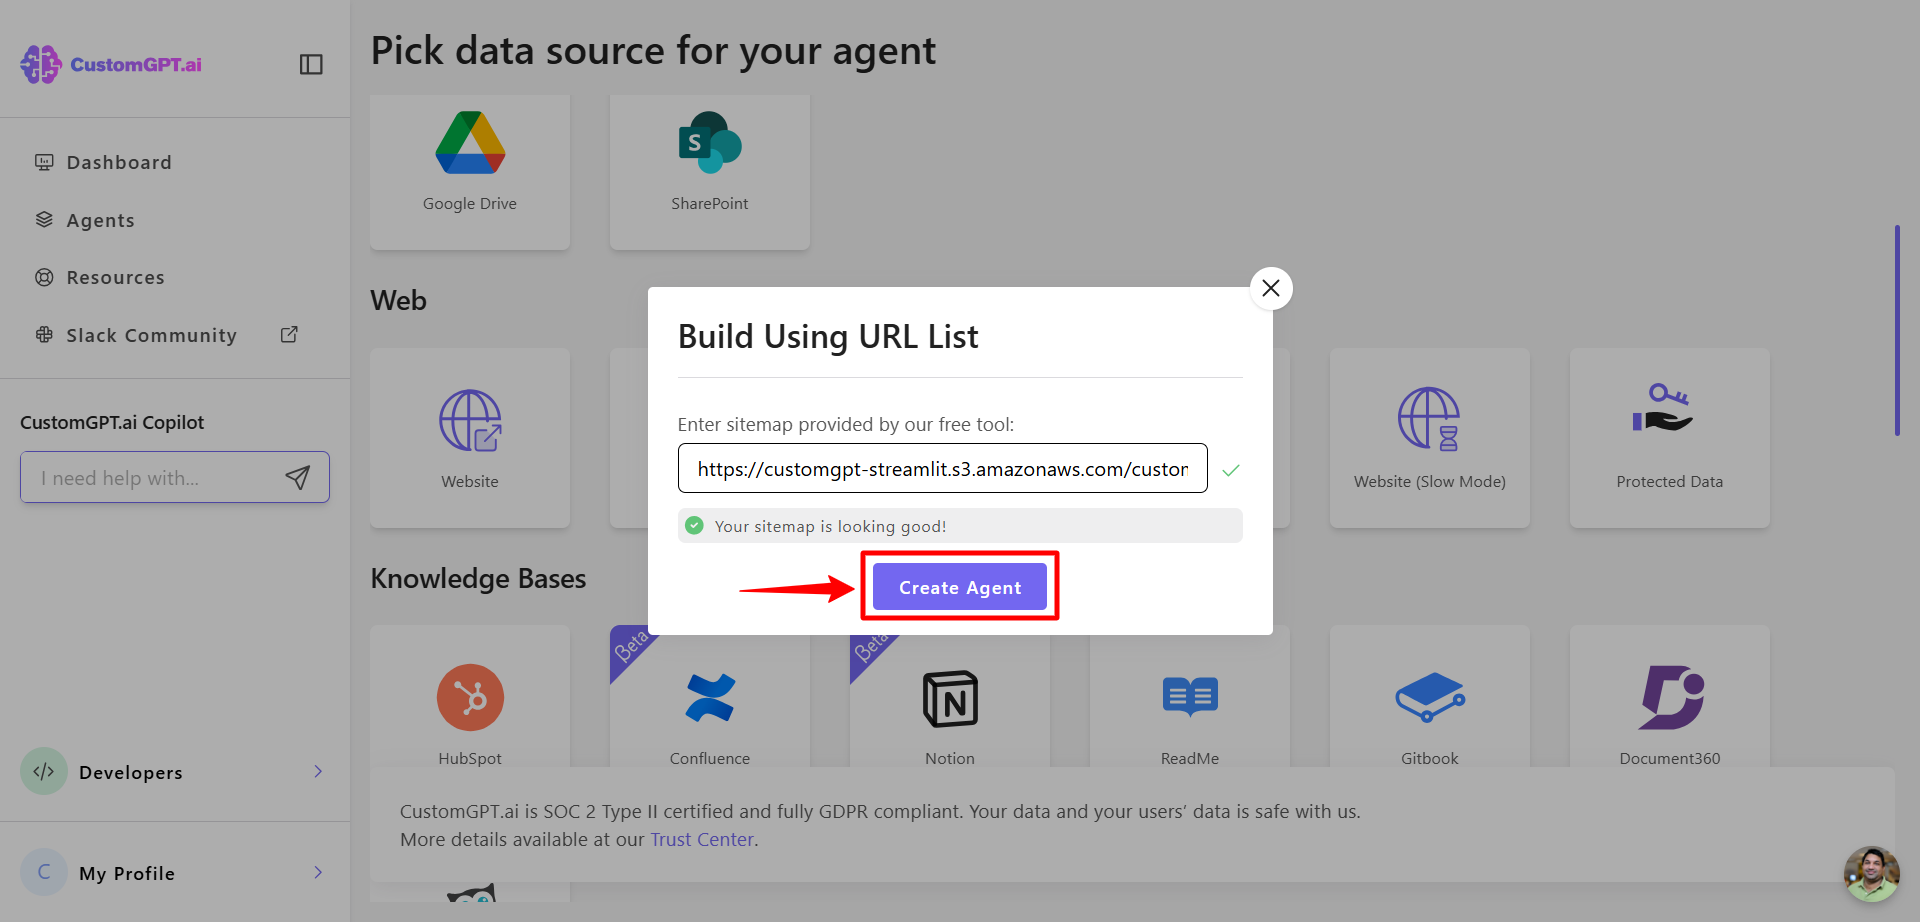Choose the Website (Slow Mode) card
The width and height of the screenshot is (1920, 922).
(x=1430, y=438)
